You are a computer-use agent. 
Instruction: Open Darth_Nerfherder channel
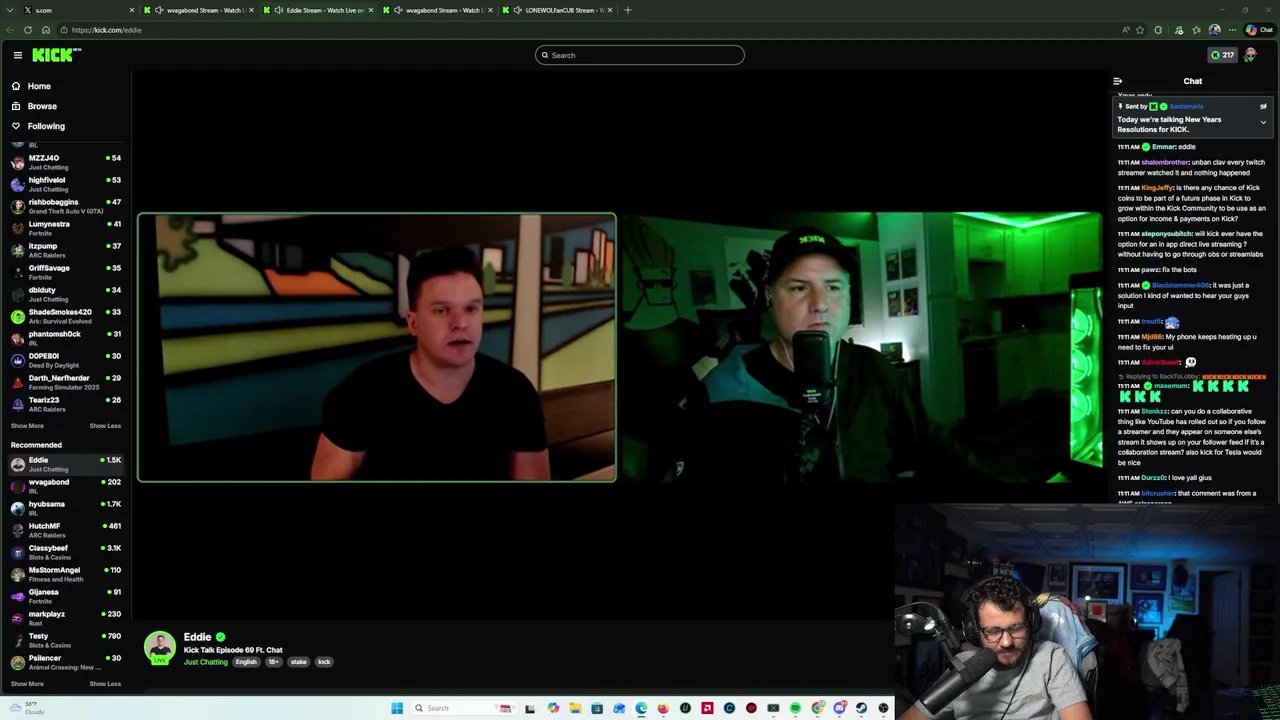65,382
